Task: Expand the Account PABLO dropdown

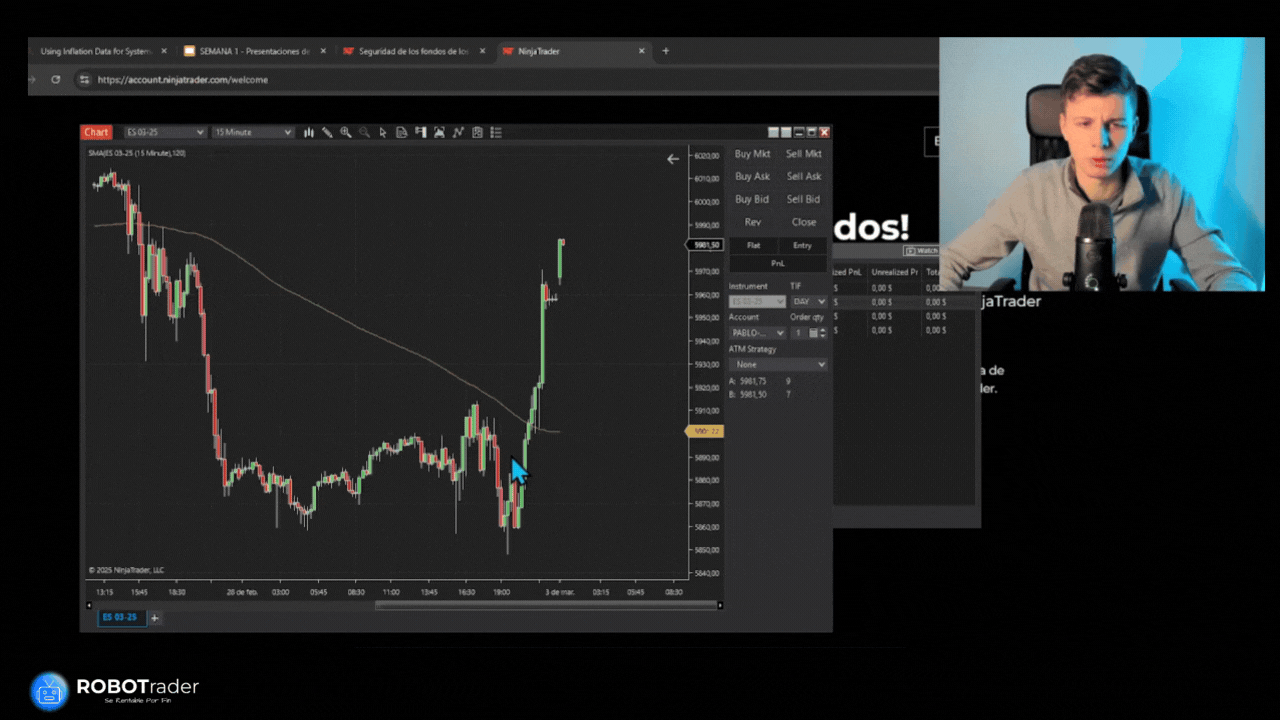Action: coord(757,333)
